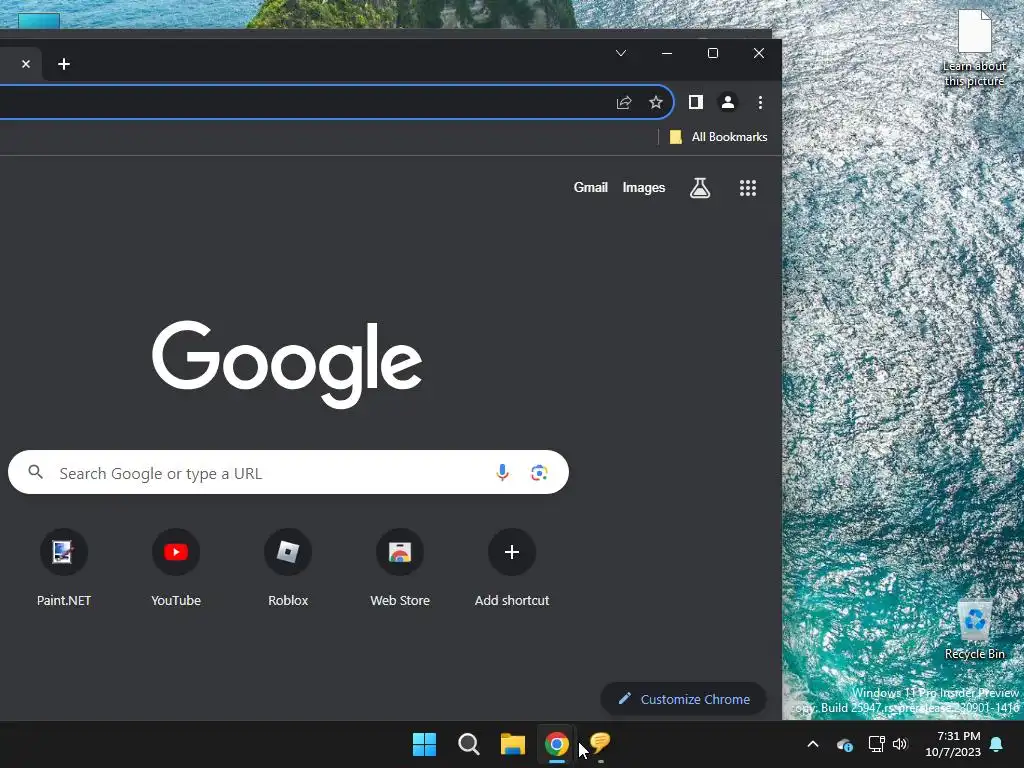Viewport: 1024px width, 768px height.
Task: Open the clock showing 7:31 PM
Action: pyautogui.click(x=953, y=744)
